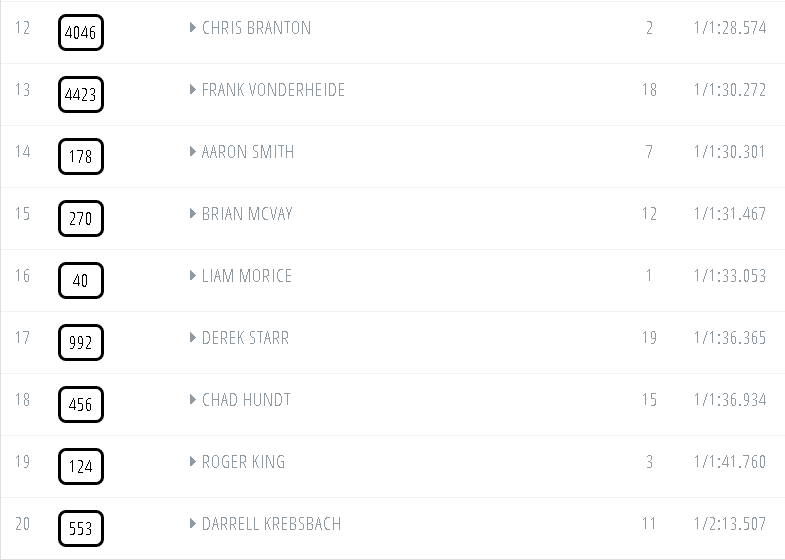Expand the Derek Starr row arrow
Screen dimensions: 785x560
pos(193,338)
